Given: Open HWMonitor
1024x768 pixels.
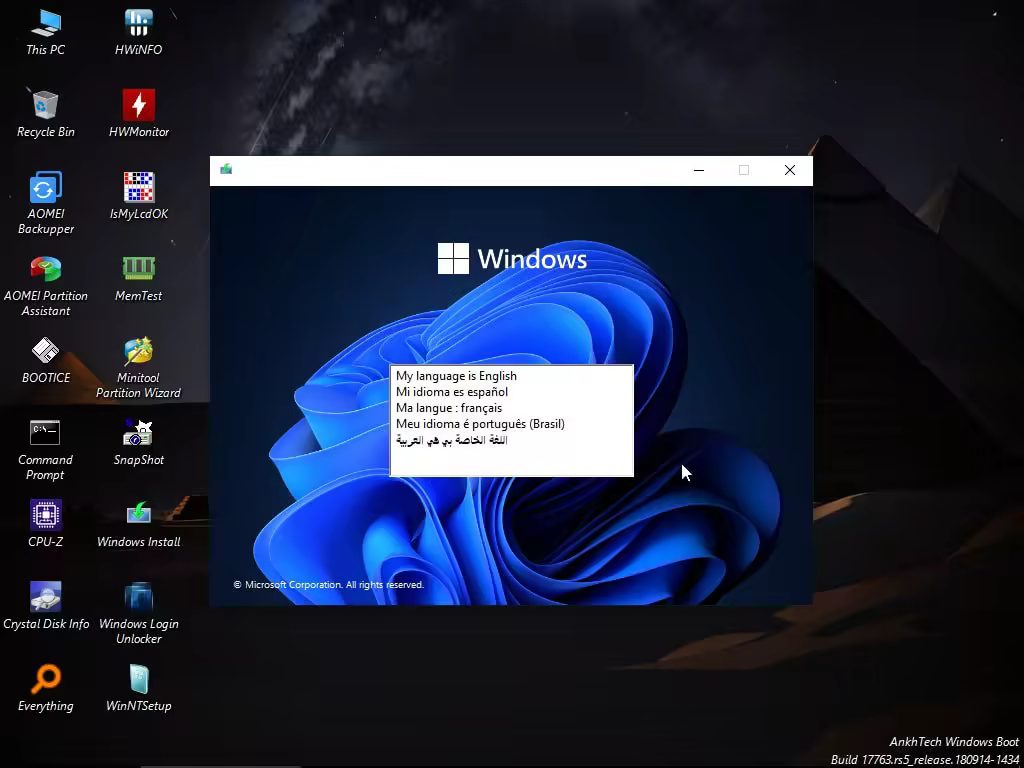Looking at the screenshot, I should click(138, 104).
